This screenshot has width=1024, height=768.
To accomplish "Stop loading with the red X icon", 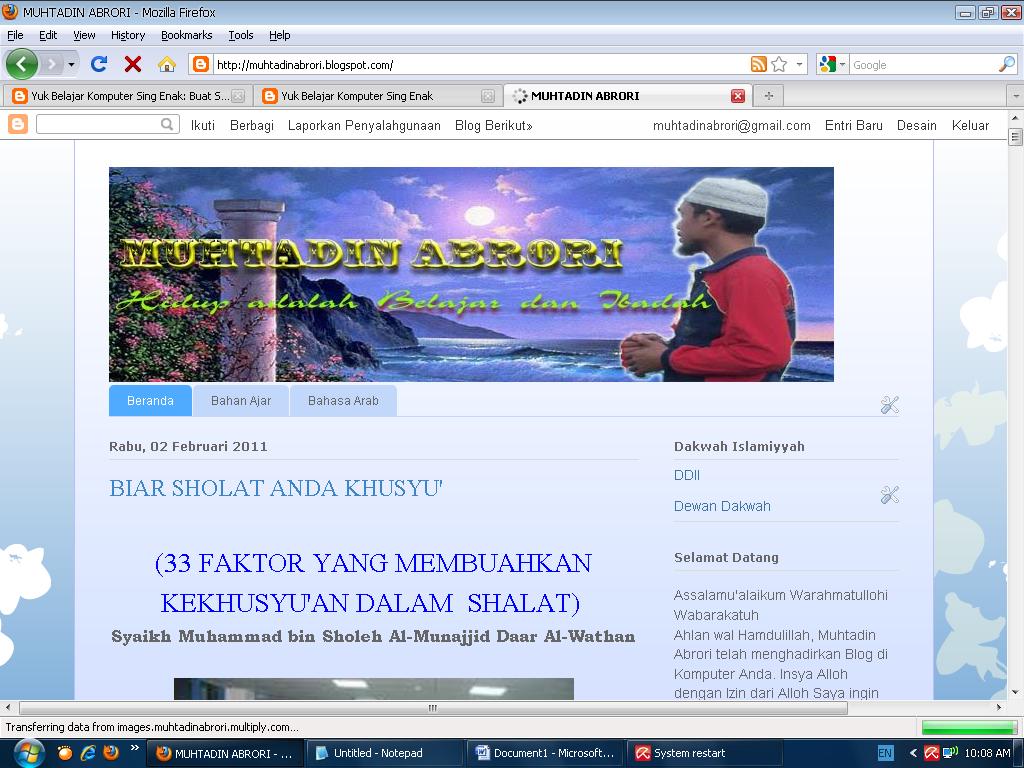I will tap(133, 64).
